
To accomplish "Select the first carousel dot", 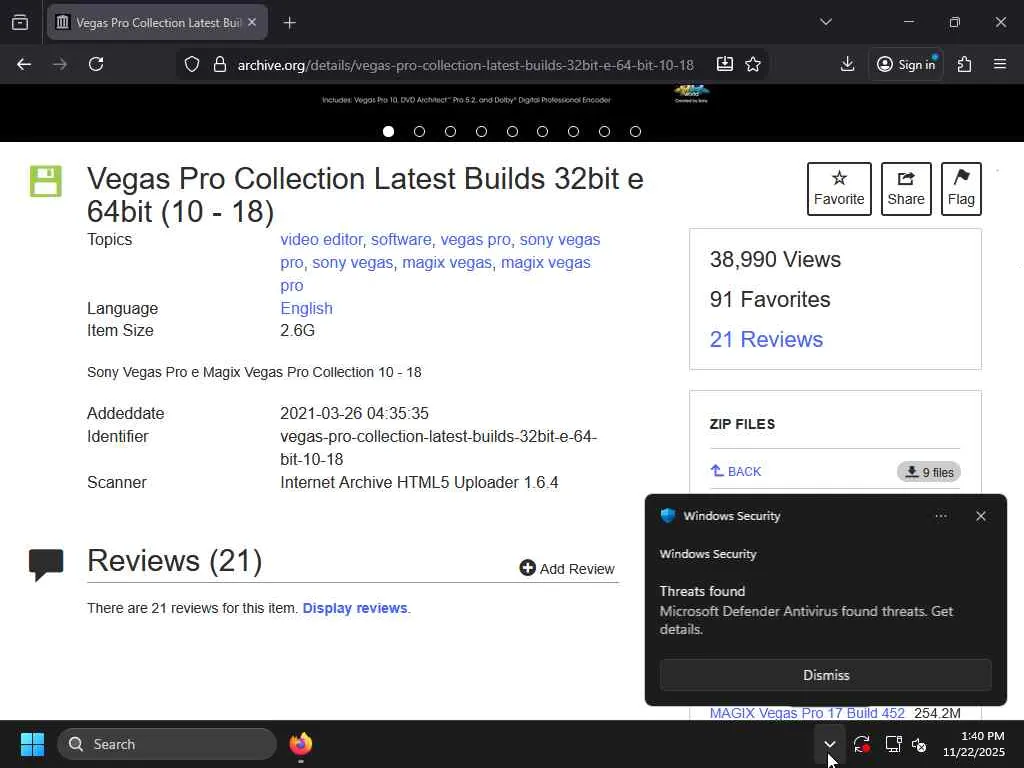I will tap(389, 131).
